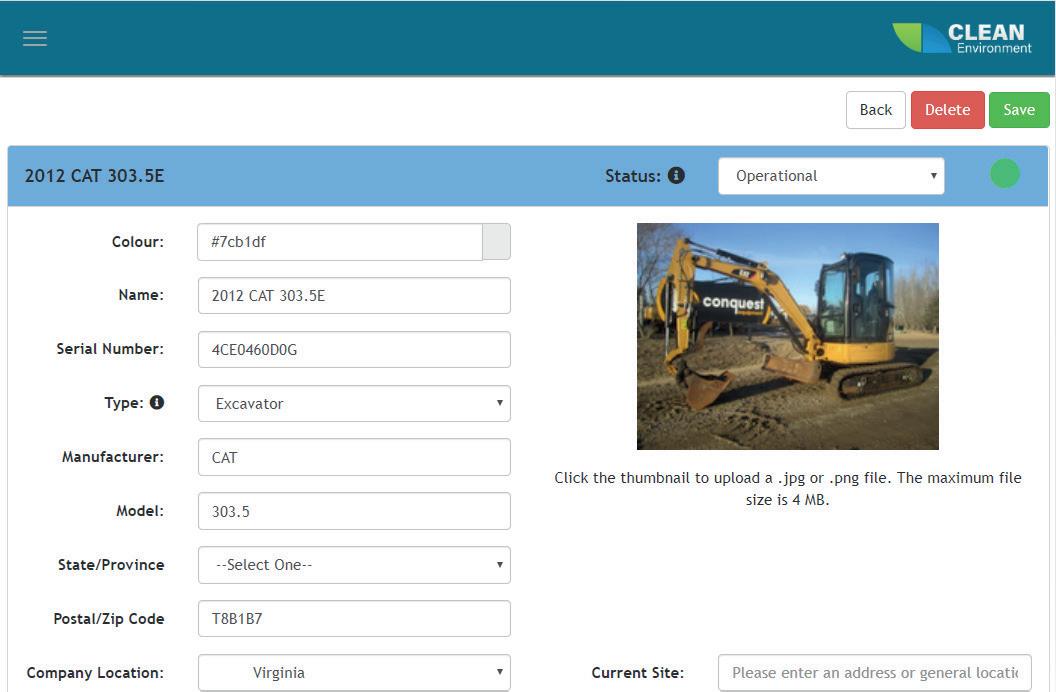
Task: Click the green status indicator circle
Action: 1005,174
